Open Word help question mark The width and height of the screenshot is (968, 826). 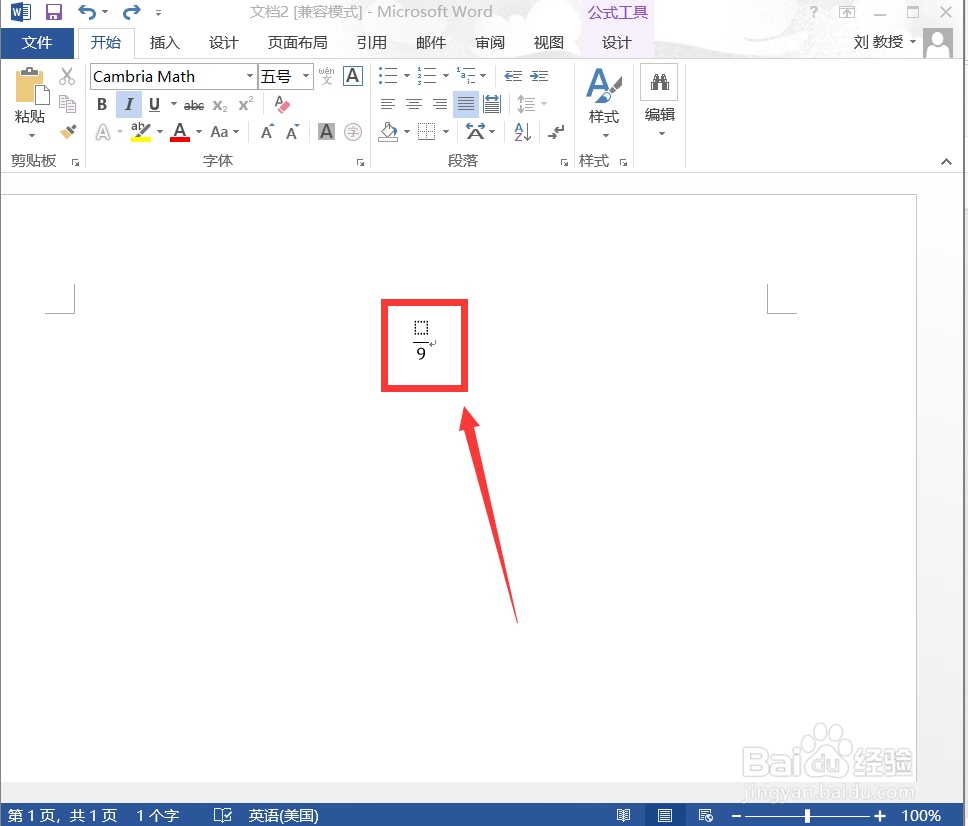[814, 12]
